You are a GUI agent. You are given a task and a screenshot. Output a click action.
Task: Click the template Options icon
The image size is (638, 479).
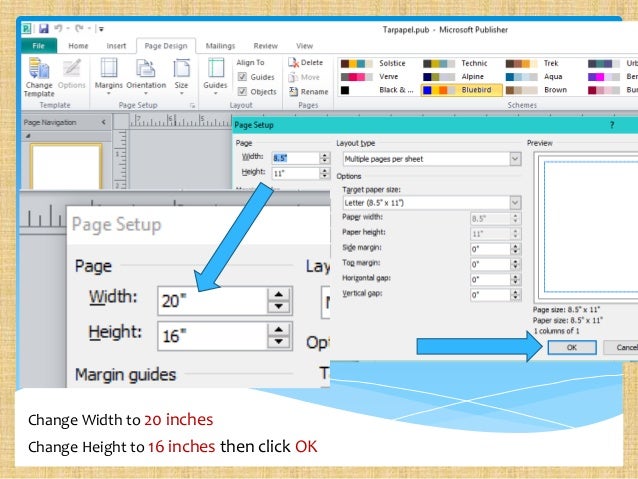click(x=72, y=68)
